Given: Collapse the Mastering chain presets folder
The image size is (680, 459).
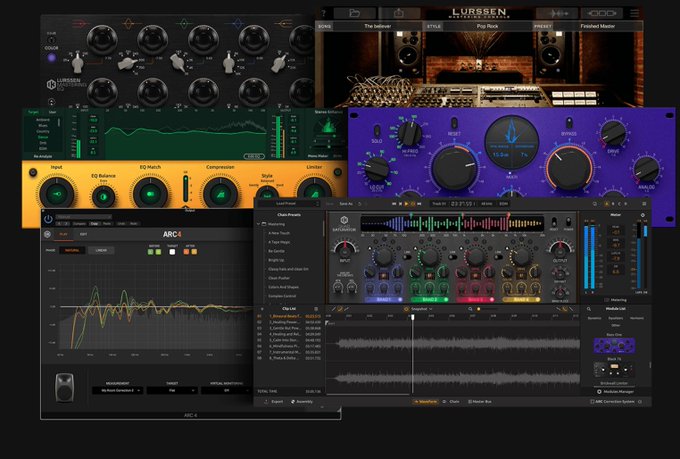Looking at the screenshot, I should click(x=259, y=224).
